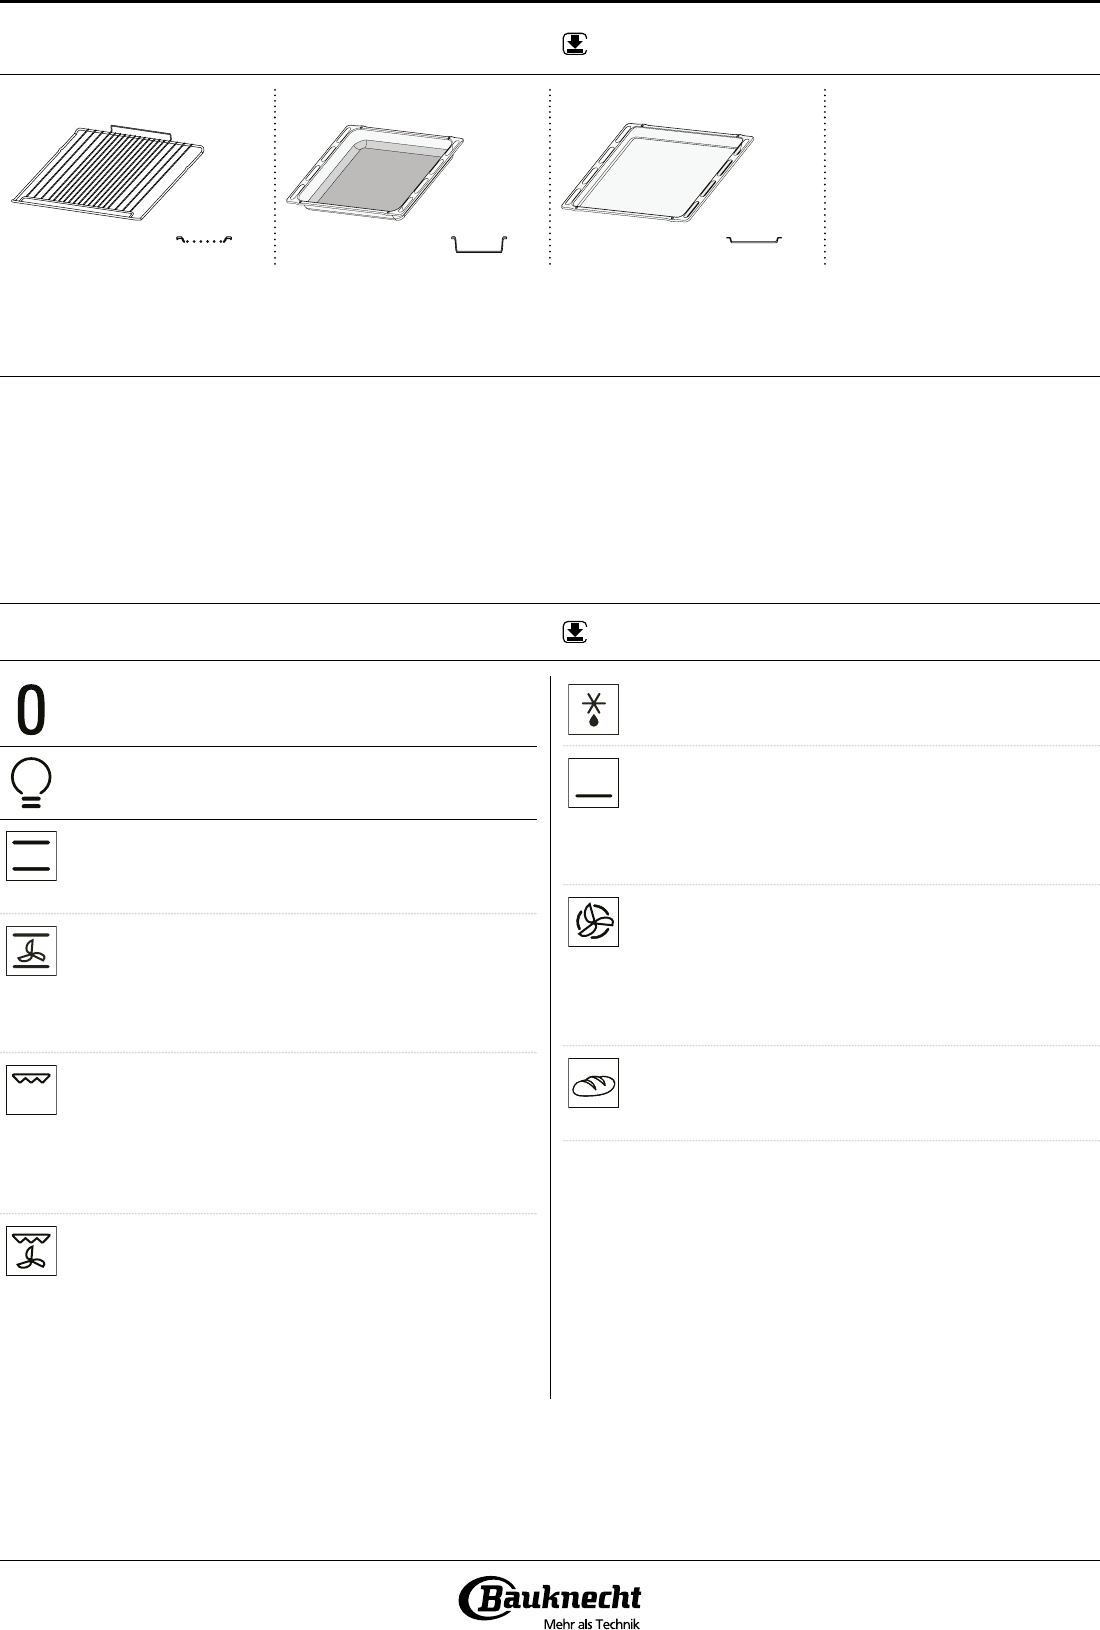Click the bread loaf function icon
1100x1630 pixels.
coord(594,1083)
